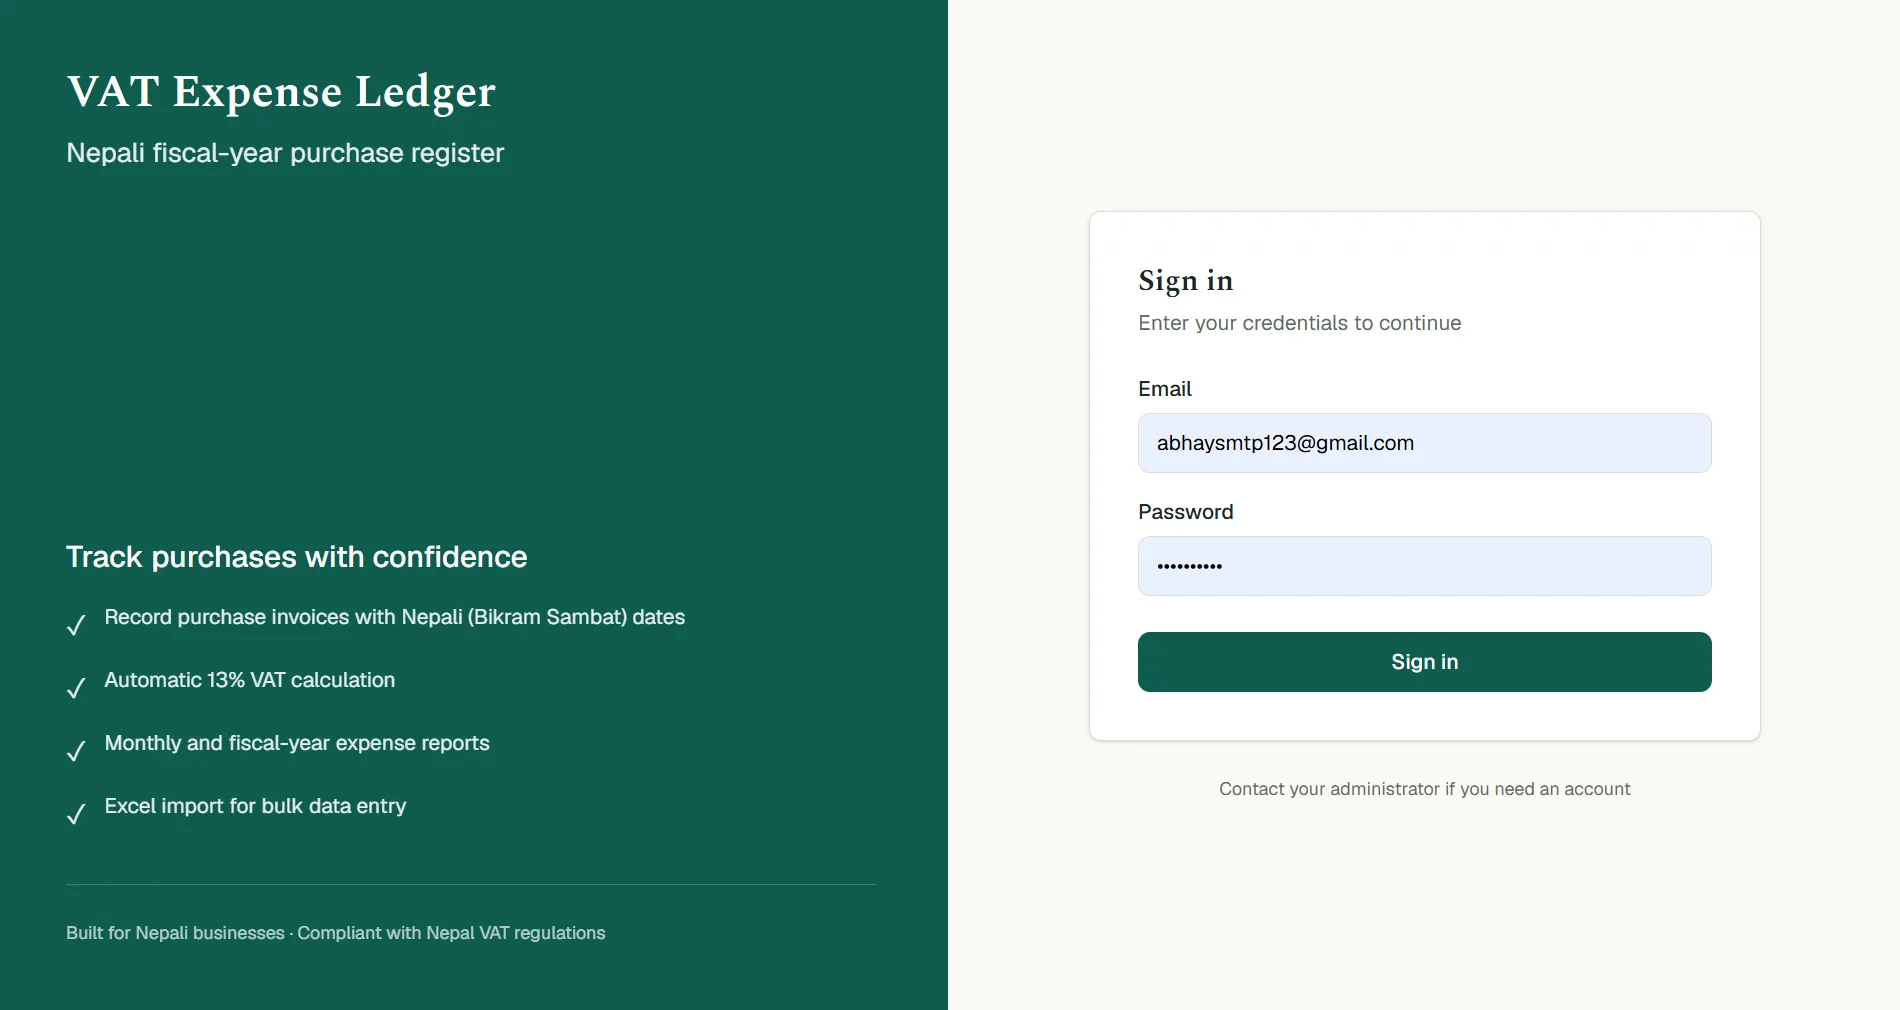Click the Email input field
This screenshot has height=1010, width=1900.
pyautogui.click(x=1424, y=443)
